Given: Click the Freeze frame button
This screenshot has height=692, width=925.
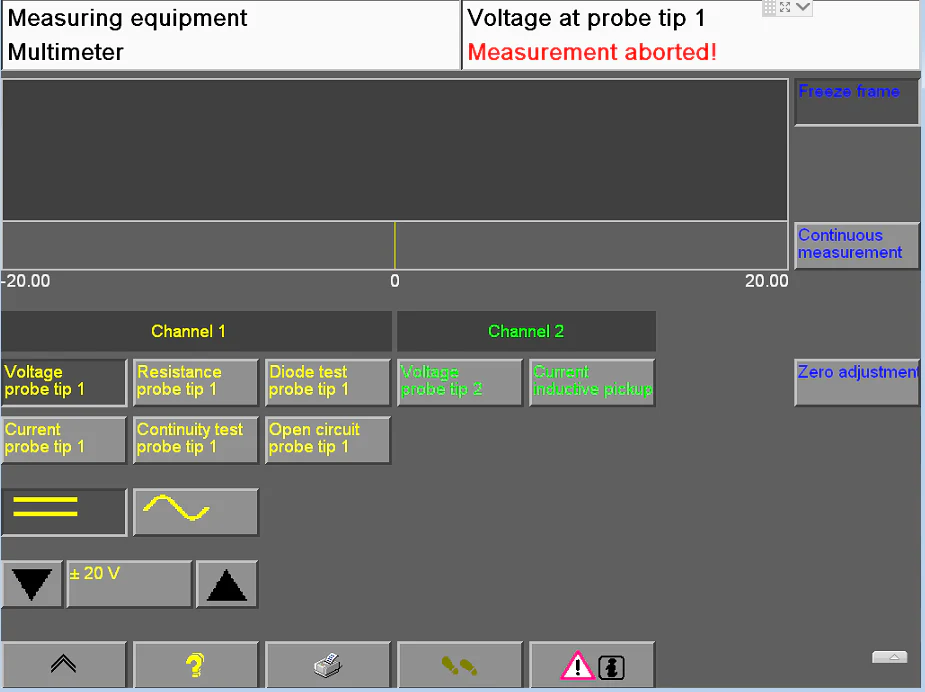Looking at the screenshot, I should (x=857, y=103).
